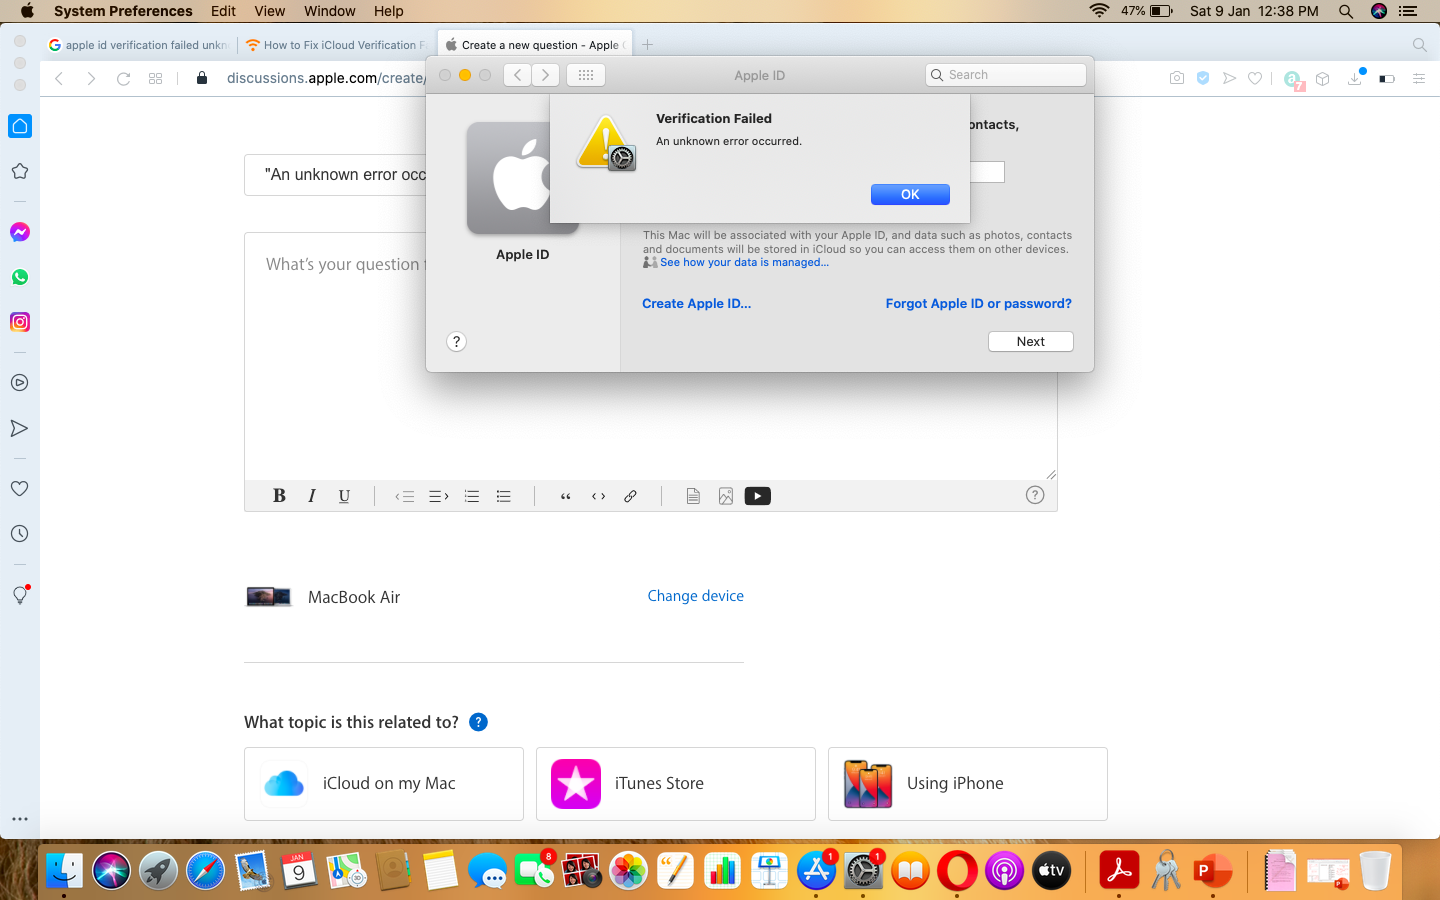This screenshot has height=900, width=1440.
Task: Open Adobe Acrobat from the Dock
Action: [1119, 871]
